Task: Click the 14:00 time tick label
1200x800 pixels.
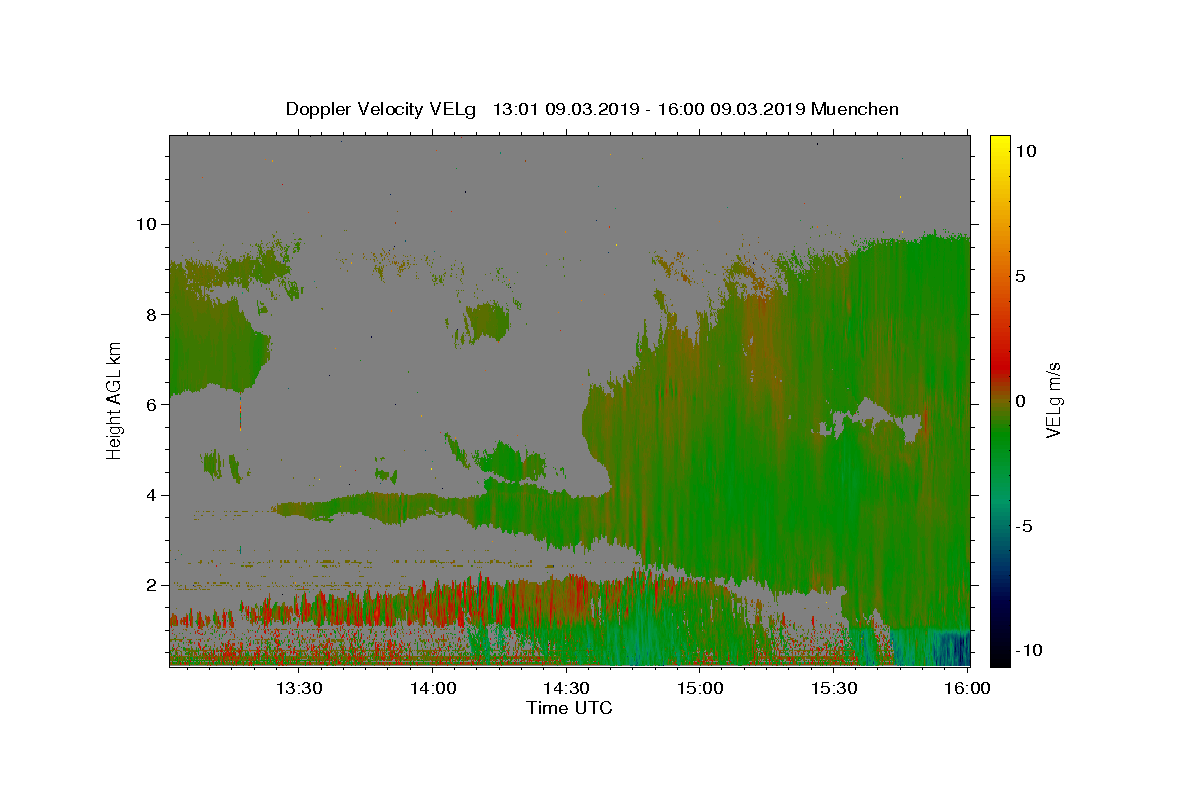Action: (x=433, y=688)
